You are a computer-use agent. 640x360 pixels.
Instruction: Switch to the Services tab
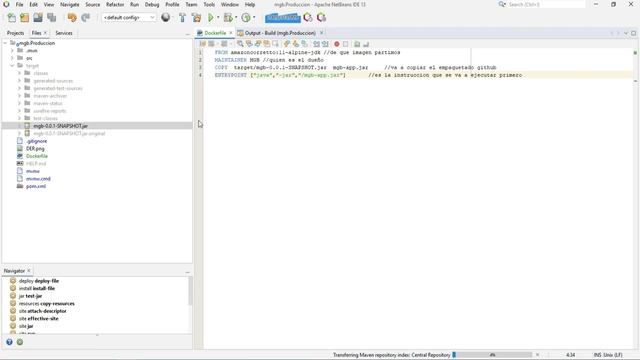(x=64, y=33)
